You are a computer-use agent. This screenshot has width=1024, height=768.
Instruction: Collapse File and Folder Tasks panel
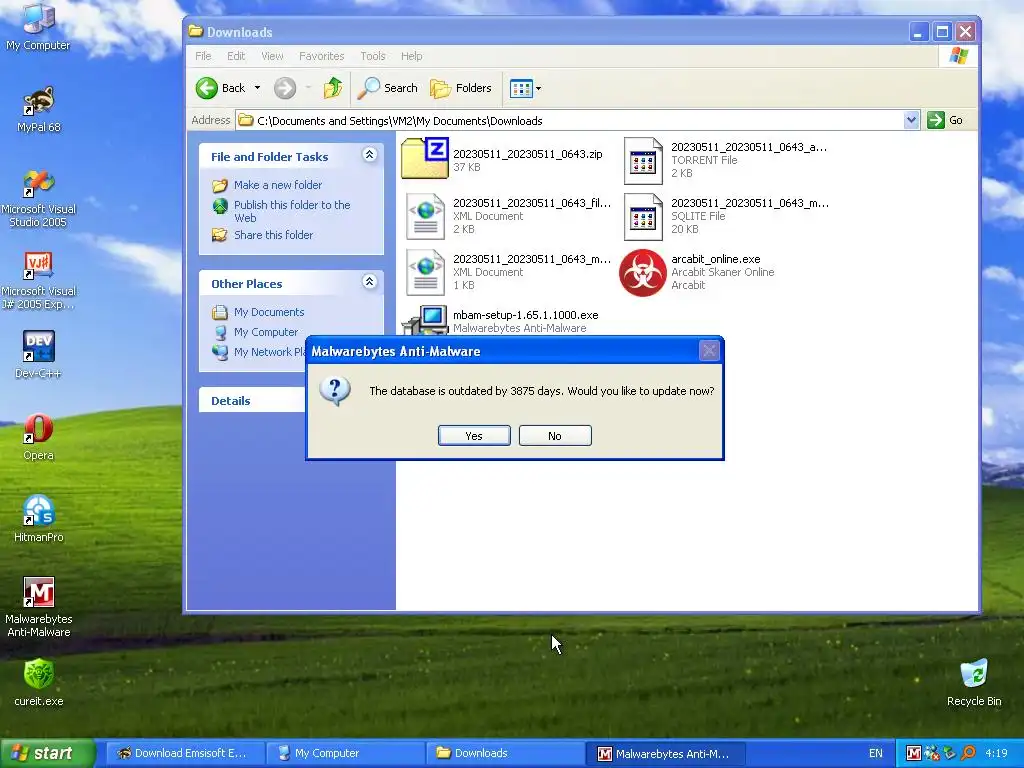pyautogui.click(x=369, y=155)
